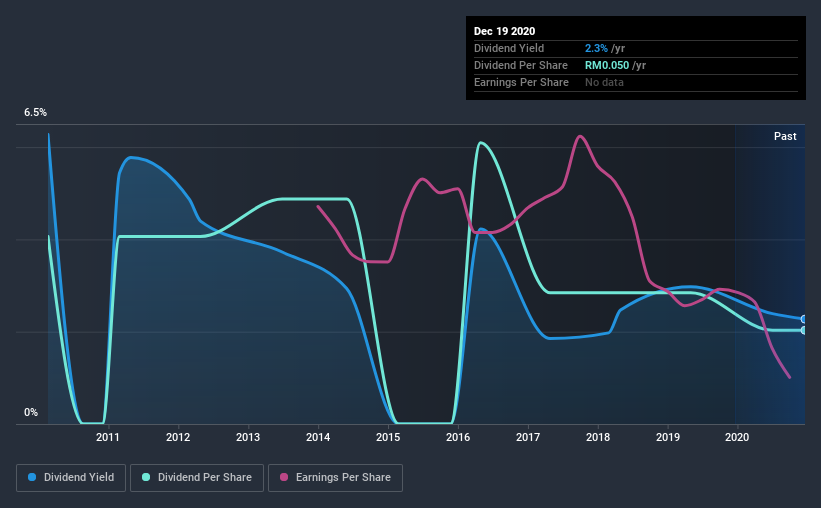Click the tooltip Dividend Per Share row label

pos(520,65)
